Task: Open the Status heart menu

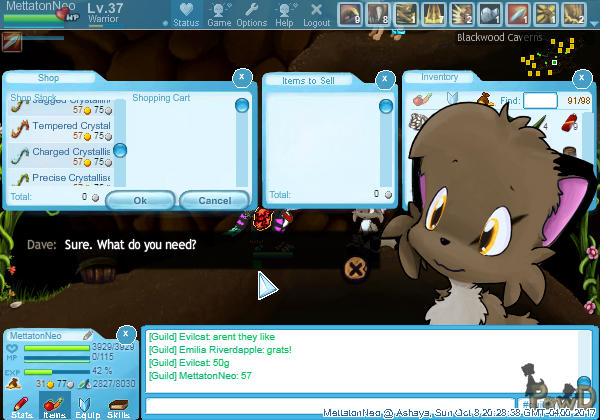Action: (186, 13)
